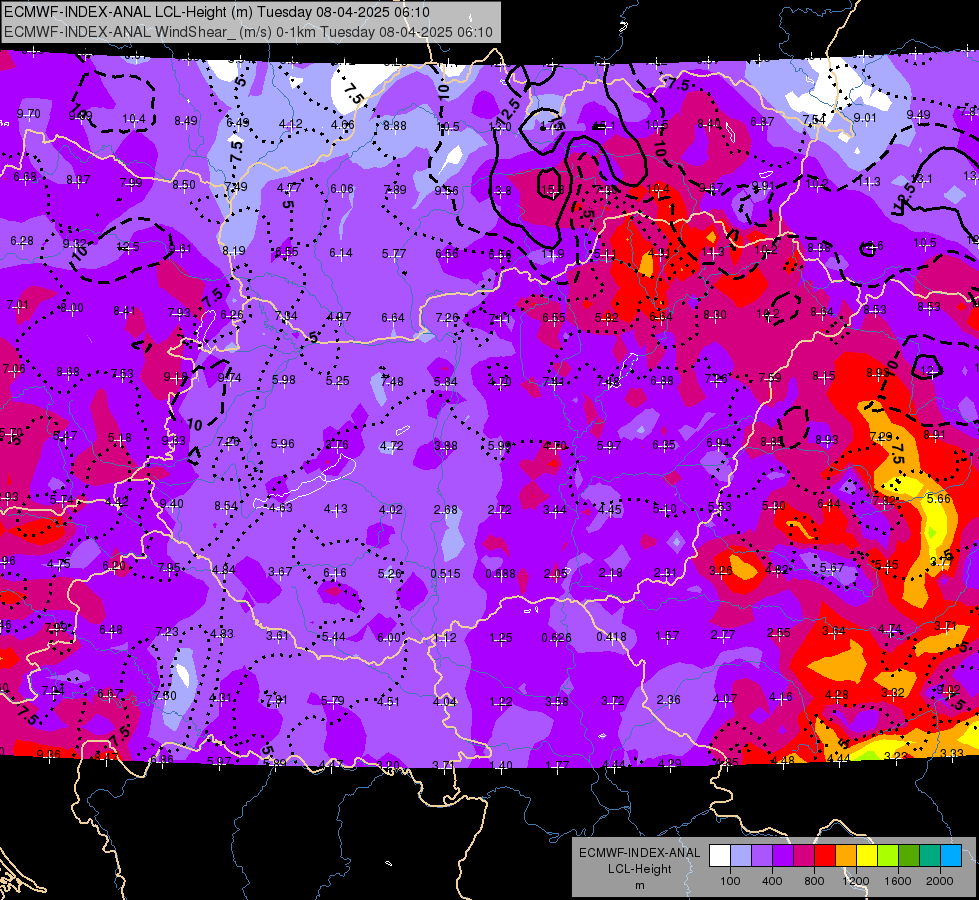Viewport: 979px width, 900px height.
Task: Click the grid value 1.77
Action: coord(557,765)
